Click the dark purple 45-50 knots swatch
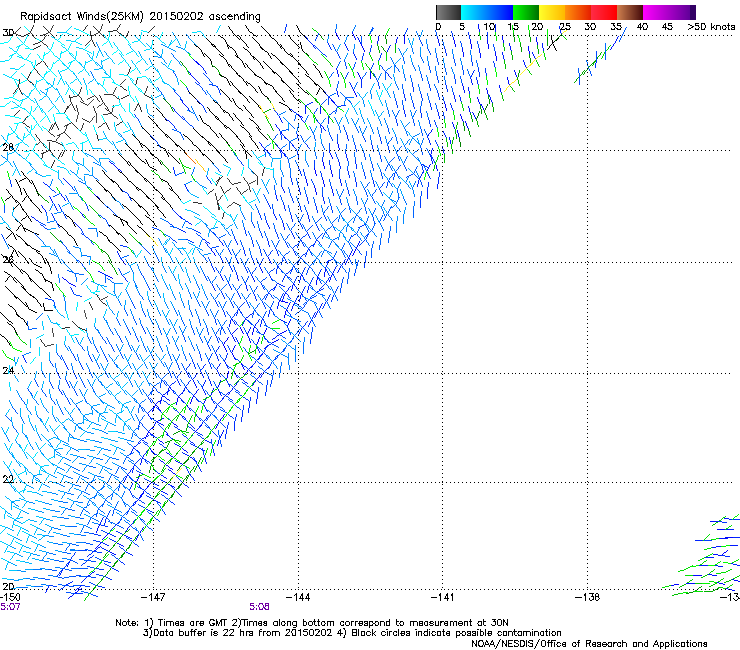This screenshot has width=740, height=650. [x=682, y=12]
